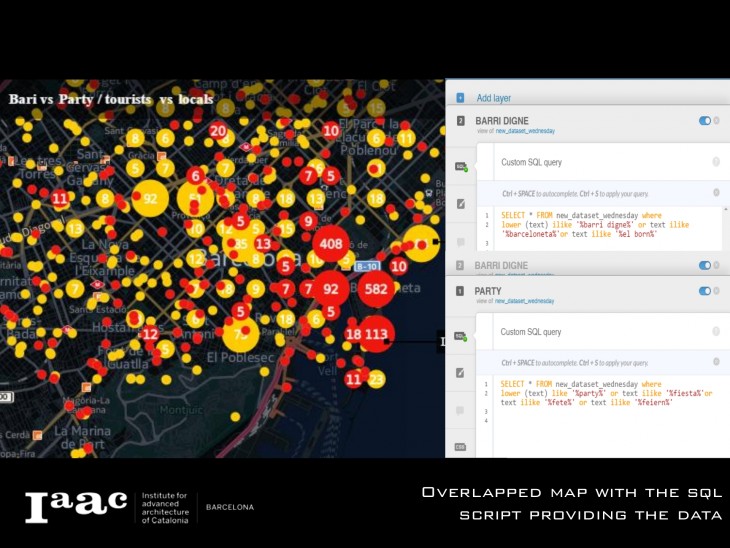Viewport: 730px width, 548px height.
Task: Open new_dataset_wednesday link under PARTY title
Action: tap(527, 301)
